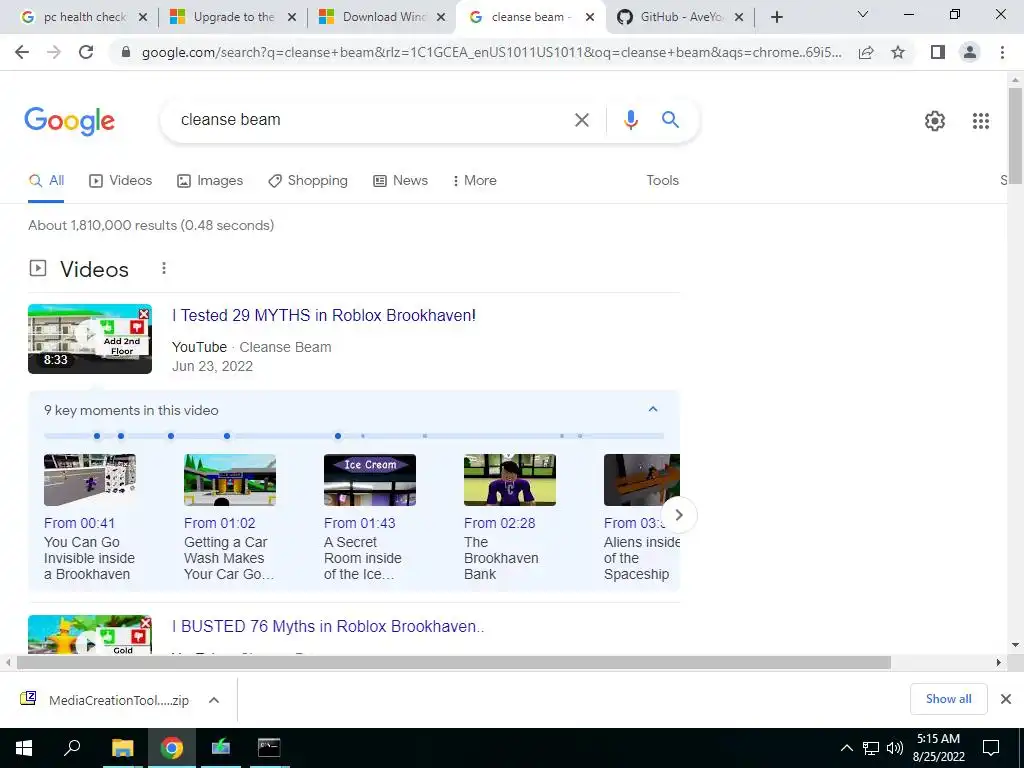Click the horizontal page scrollbar
1024x768 pixels.
pos(453,663)
